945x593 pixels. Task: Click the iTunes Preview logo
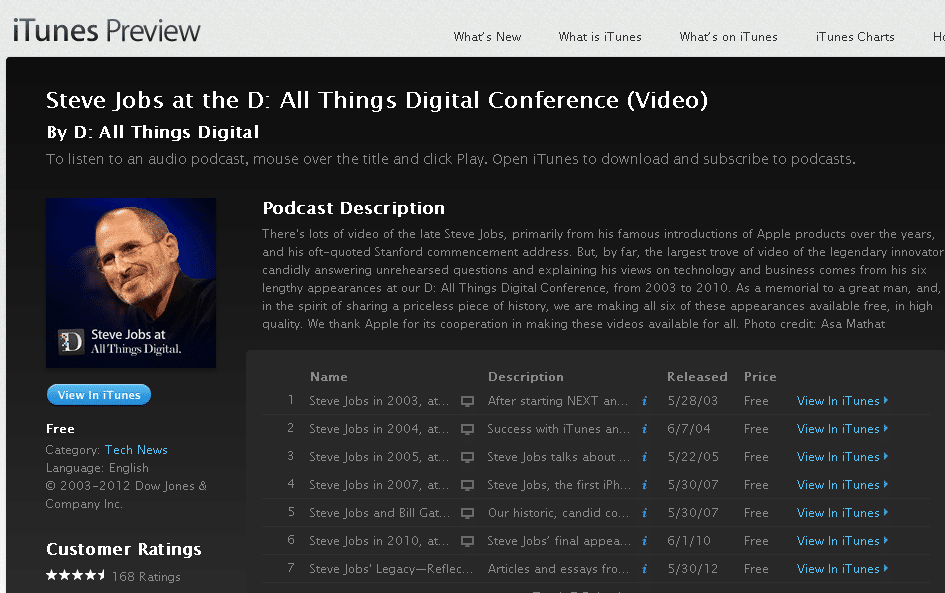click(107, 31)
